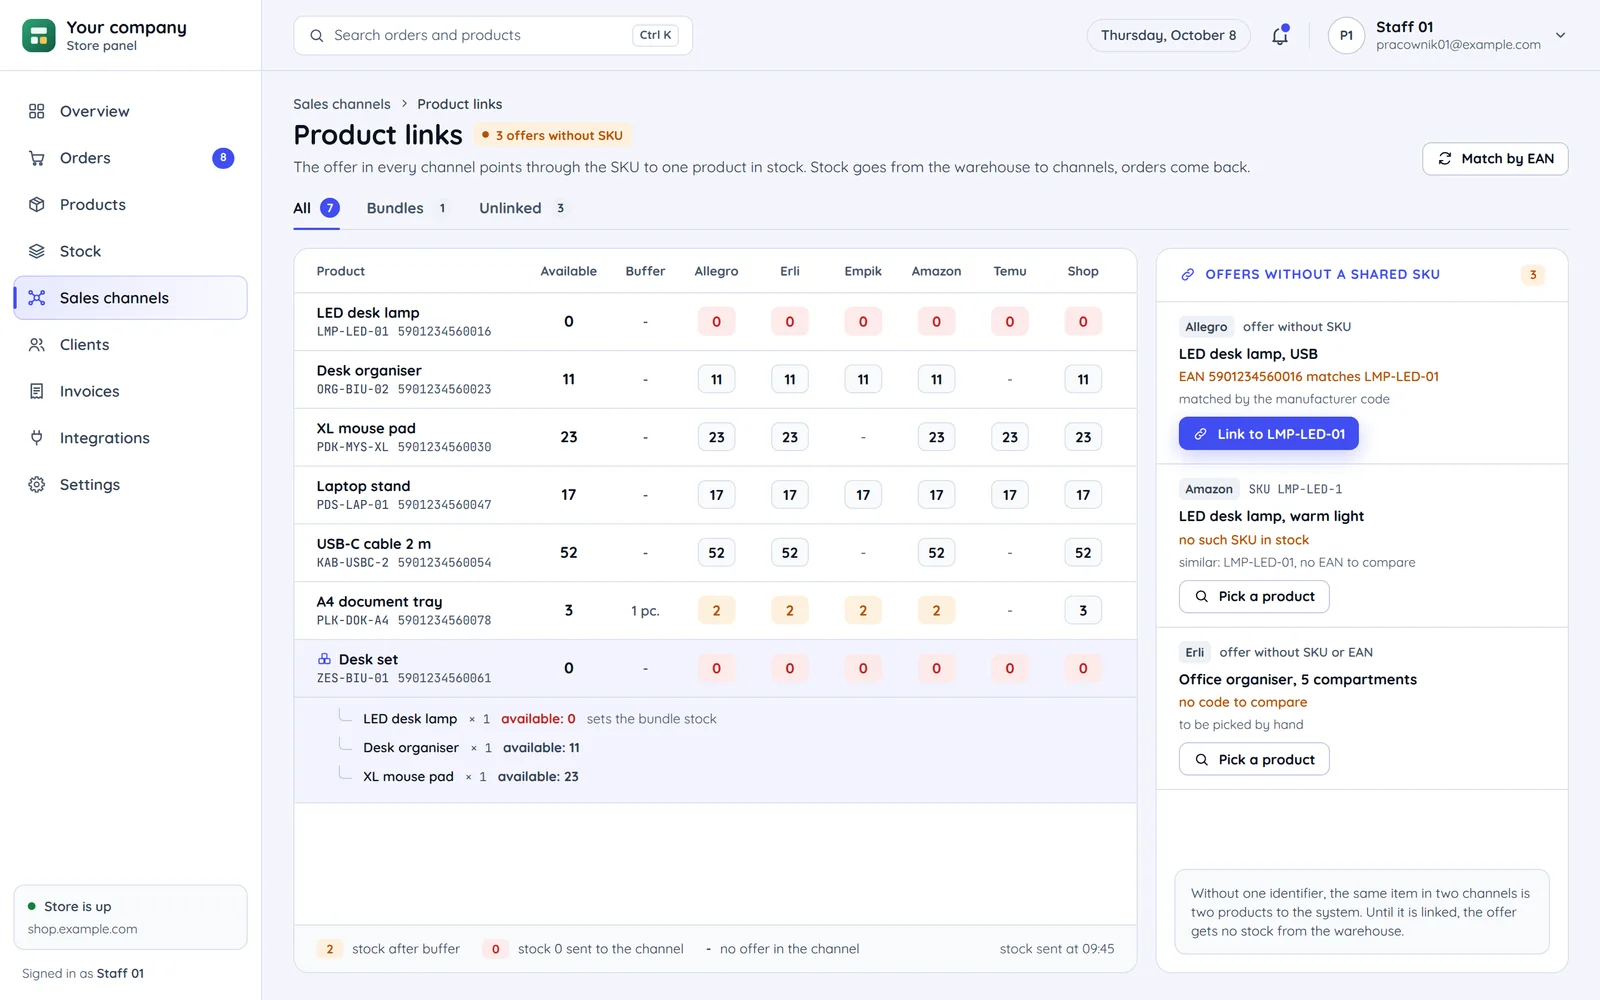This screenshot has width=1600, height=1000.
Task: Click the Sales channels network icon
Action: coord(37,298)
